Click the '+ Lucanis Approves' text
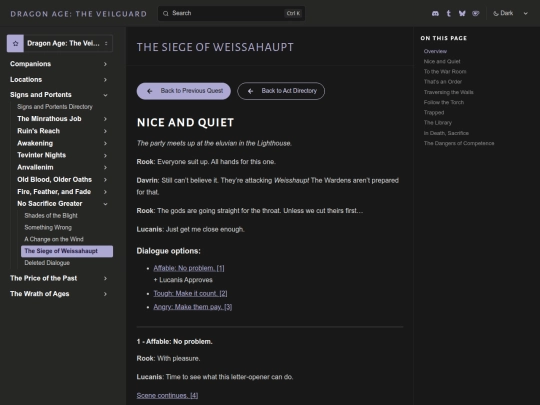 tap(183, 280)
